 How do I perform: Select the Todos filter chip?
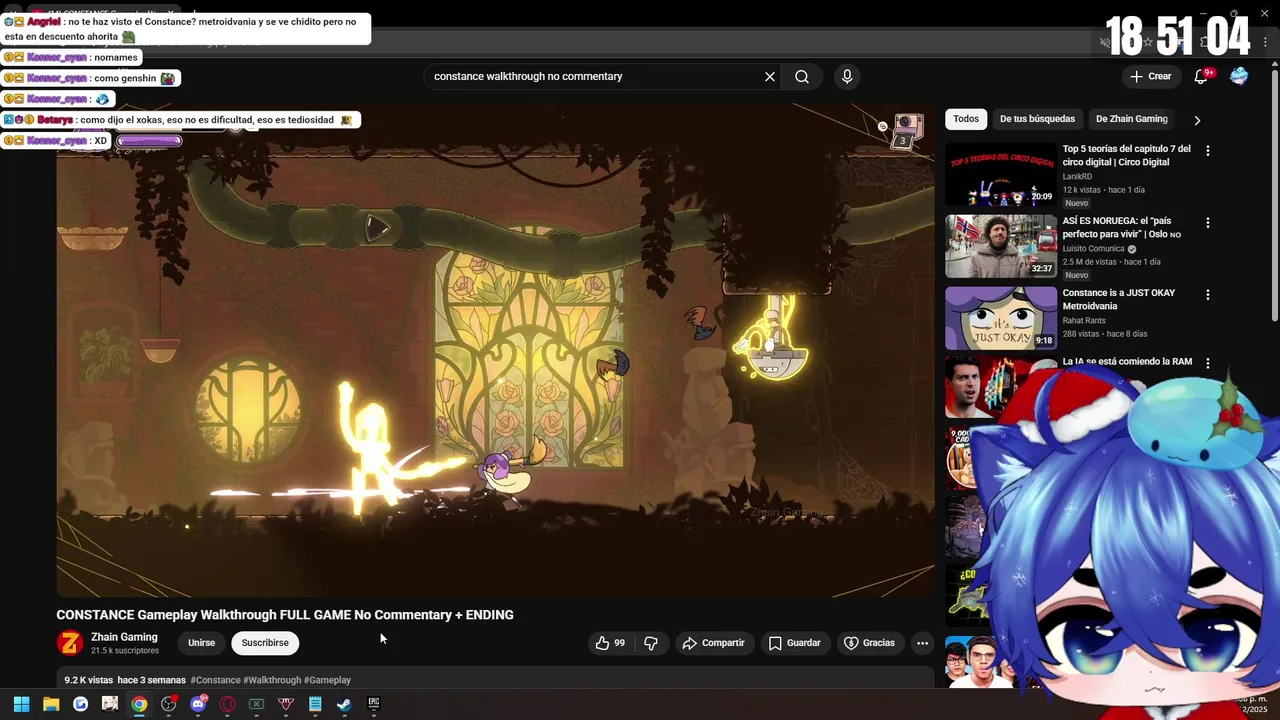point(966,119)
